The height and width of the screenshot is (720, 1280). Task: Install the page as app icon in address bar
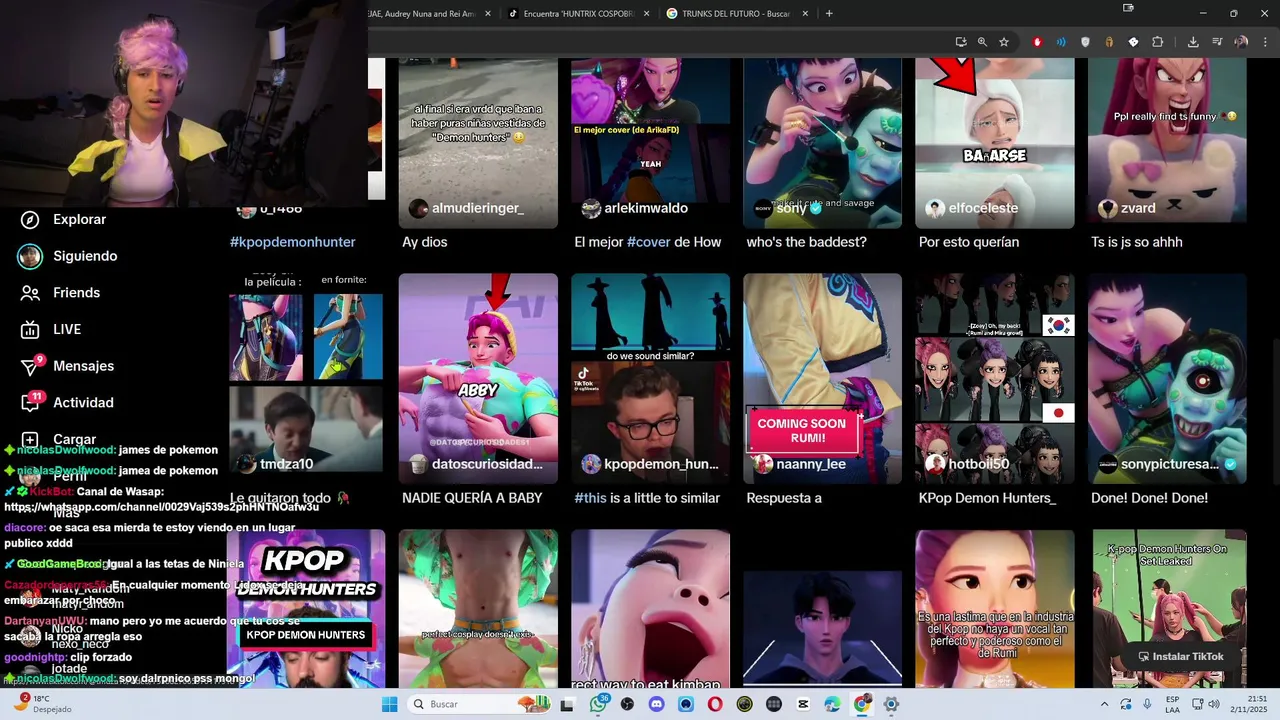click(x=961, y=42)
